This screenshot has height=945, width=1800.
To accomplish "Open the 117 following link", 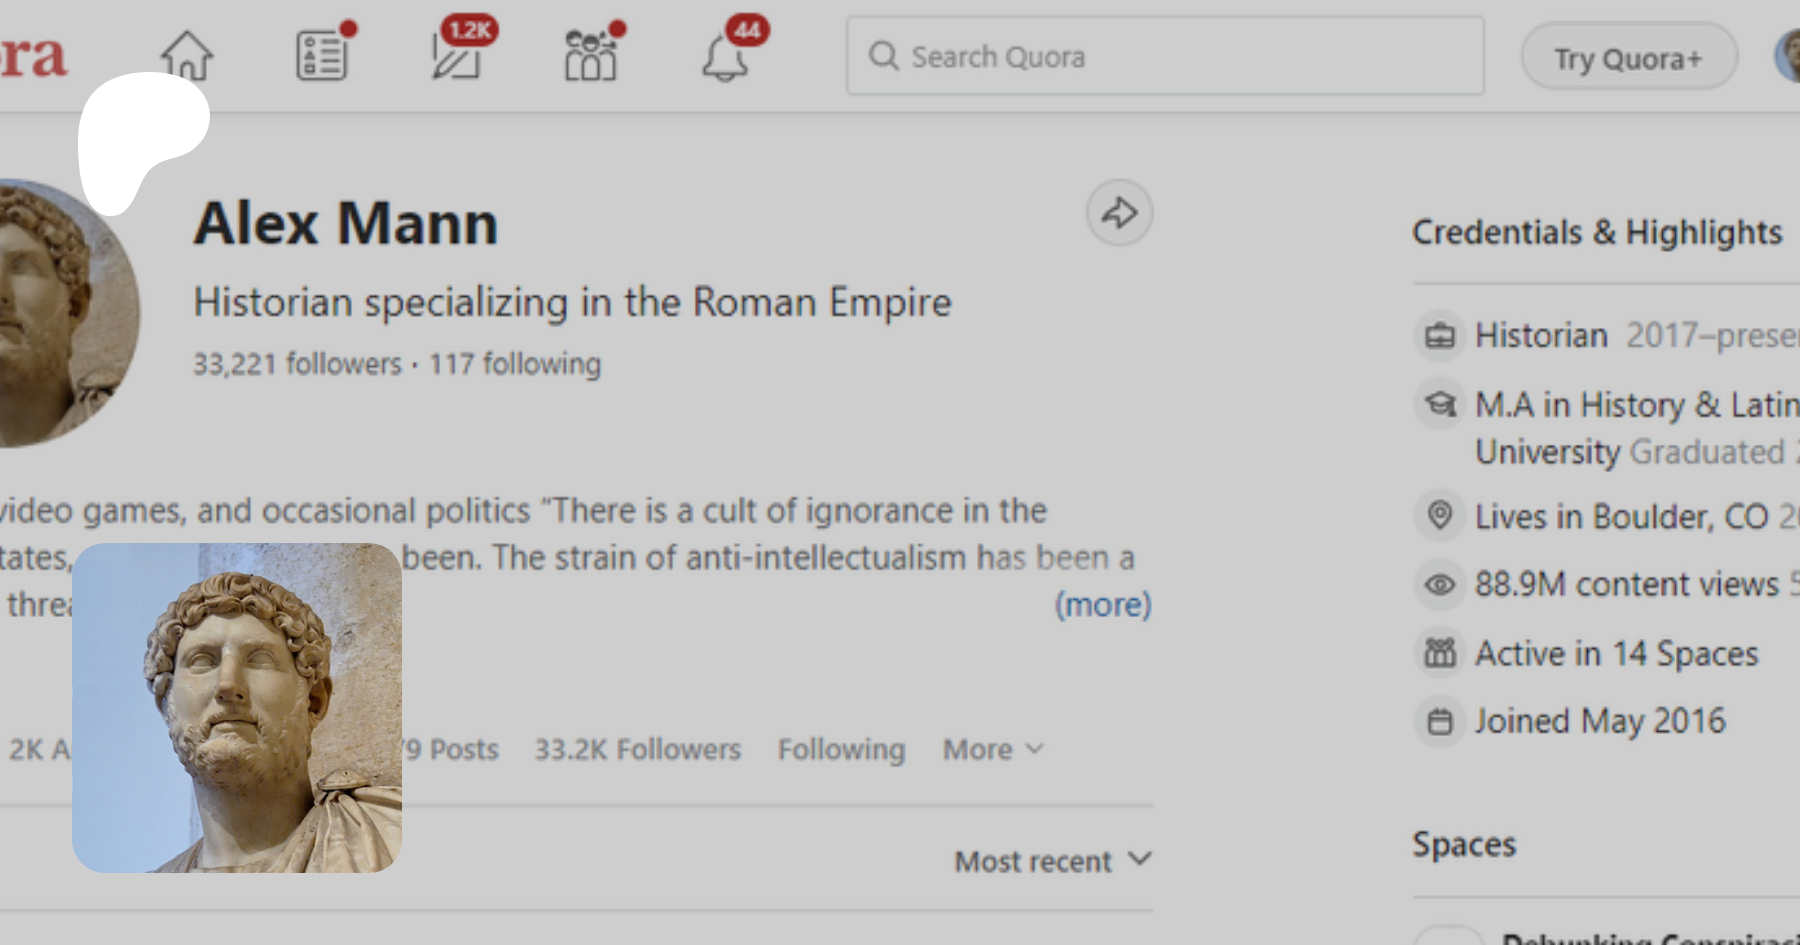I will coord(515,364).
